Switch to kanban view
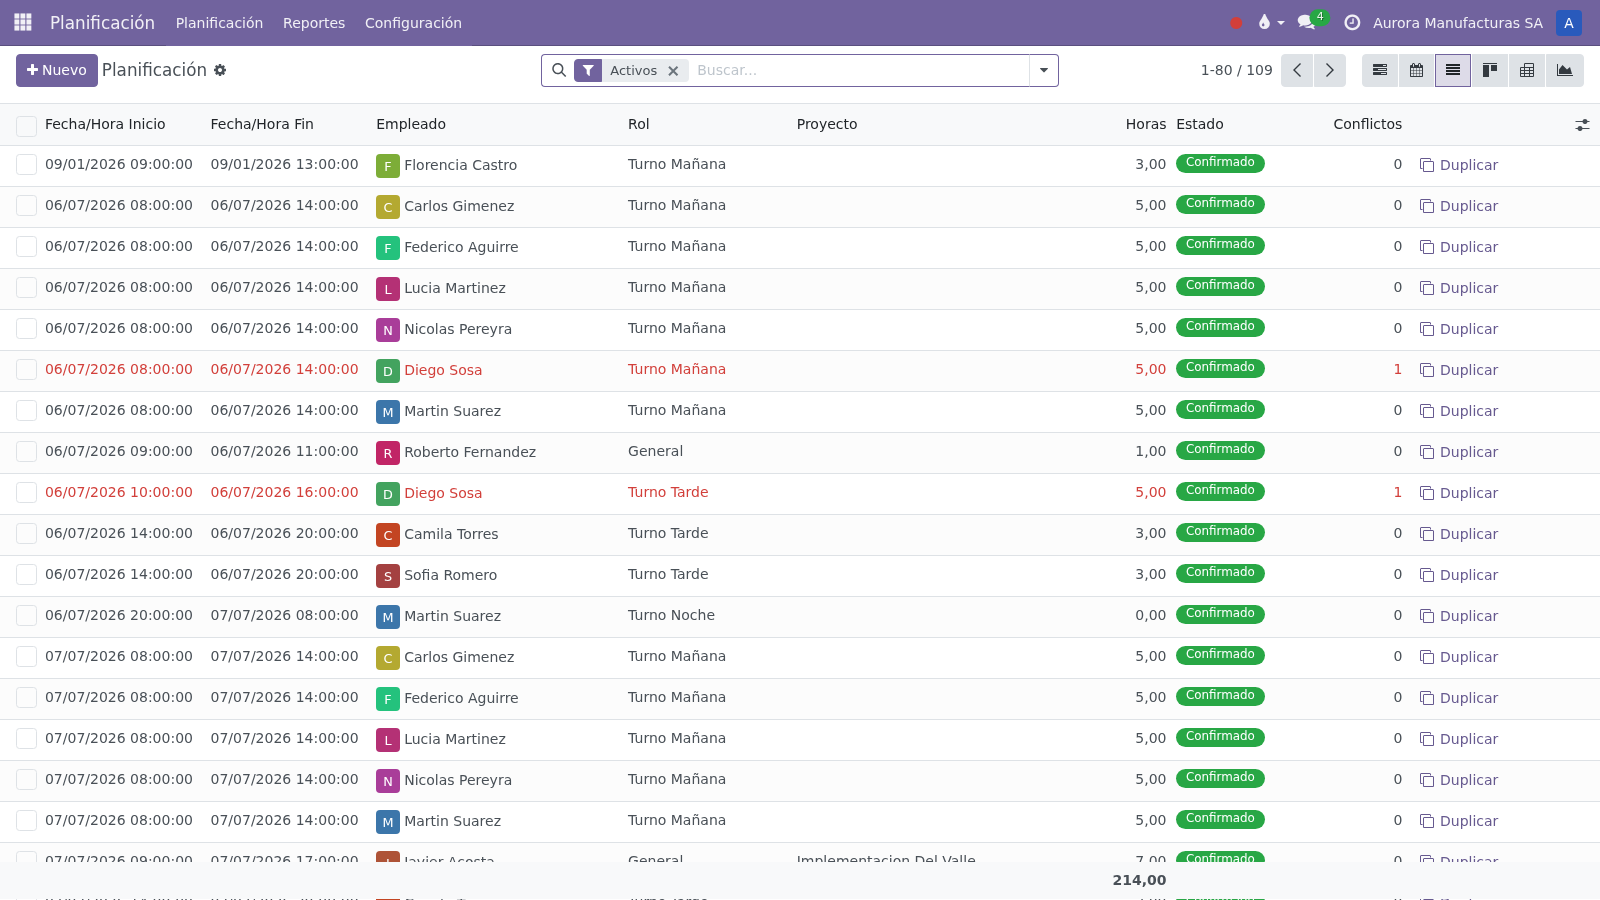1600x900 pixels. (1490, 70)
